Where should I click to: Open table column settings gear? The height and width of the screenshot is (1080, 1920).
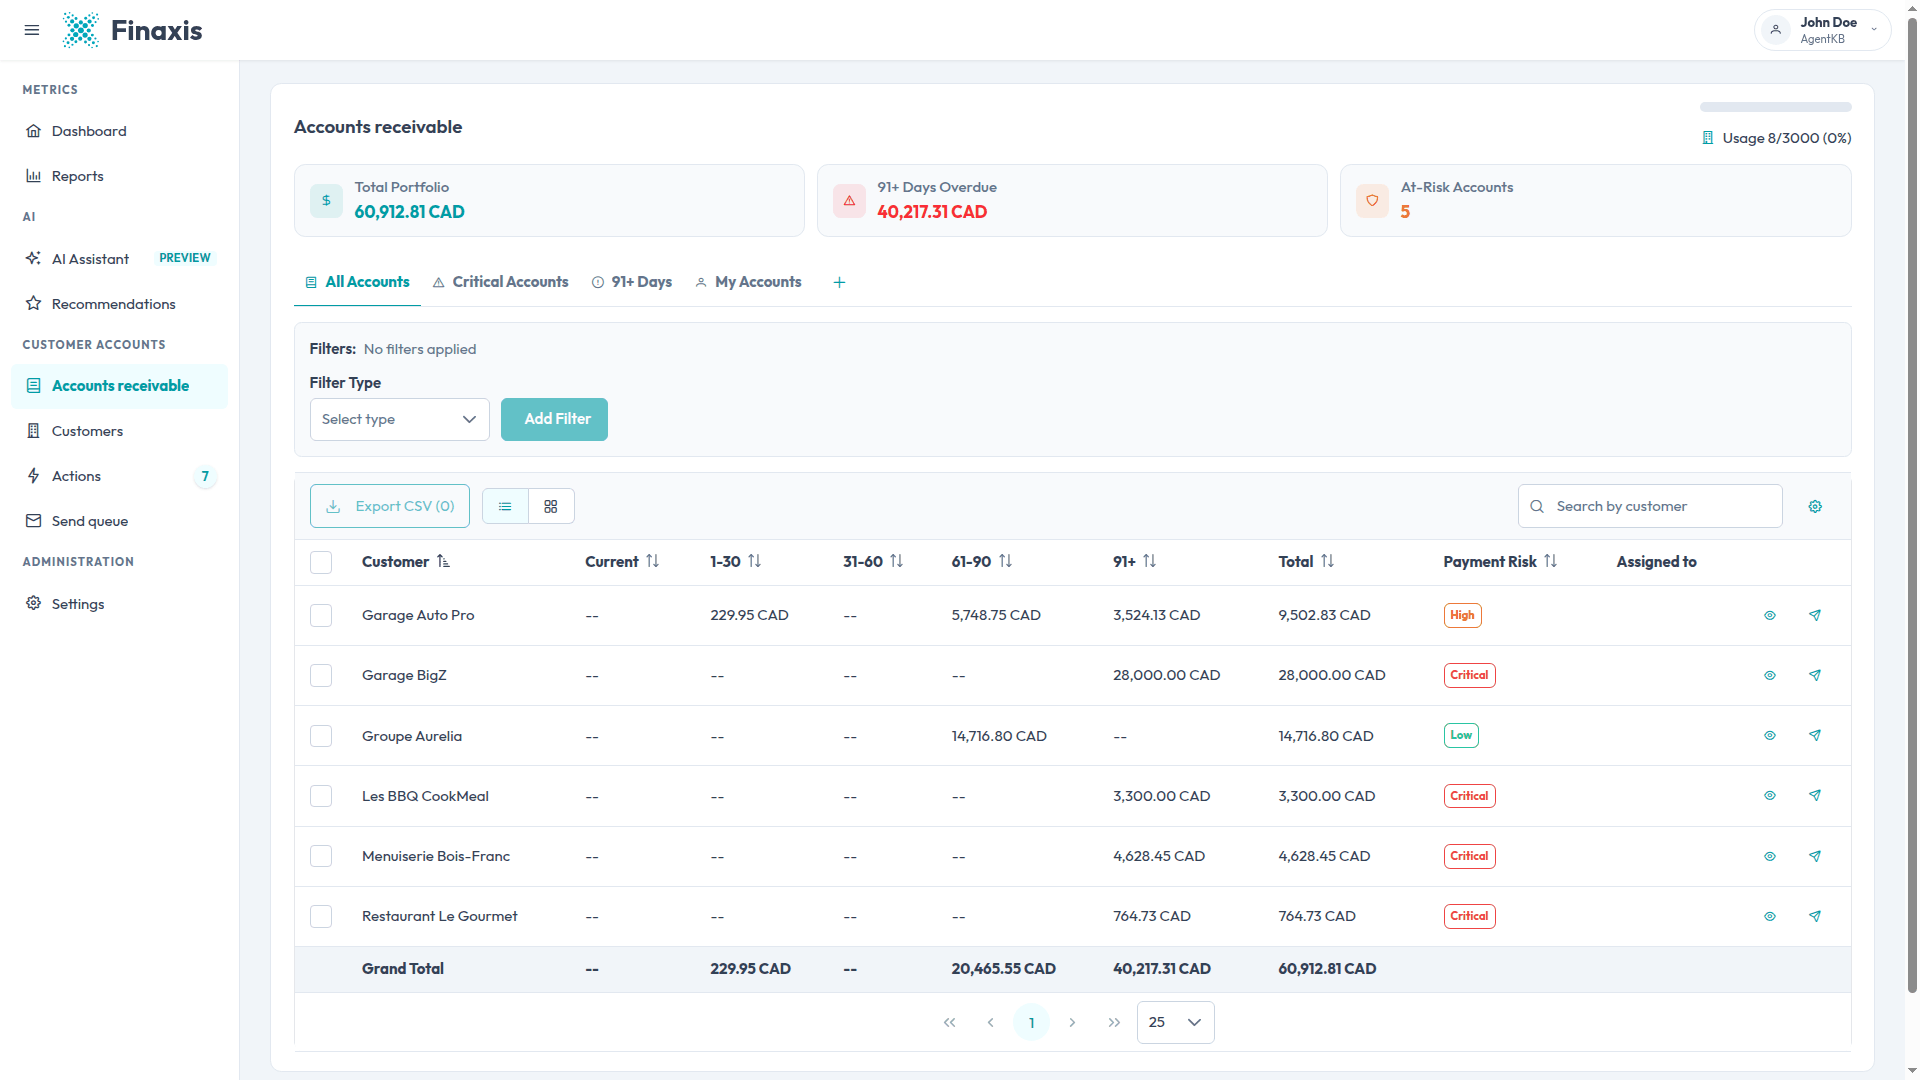click(x=1815, y=507)
